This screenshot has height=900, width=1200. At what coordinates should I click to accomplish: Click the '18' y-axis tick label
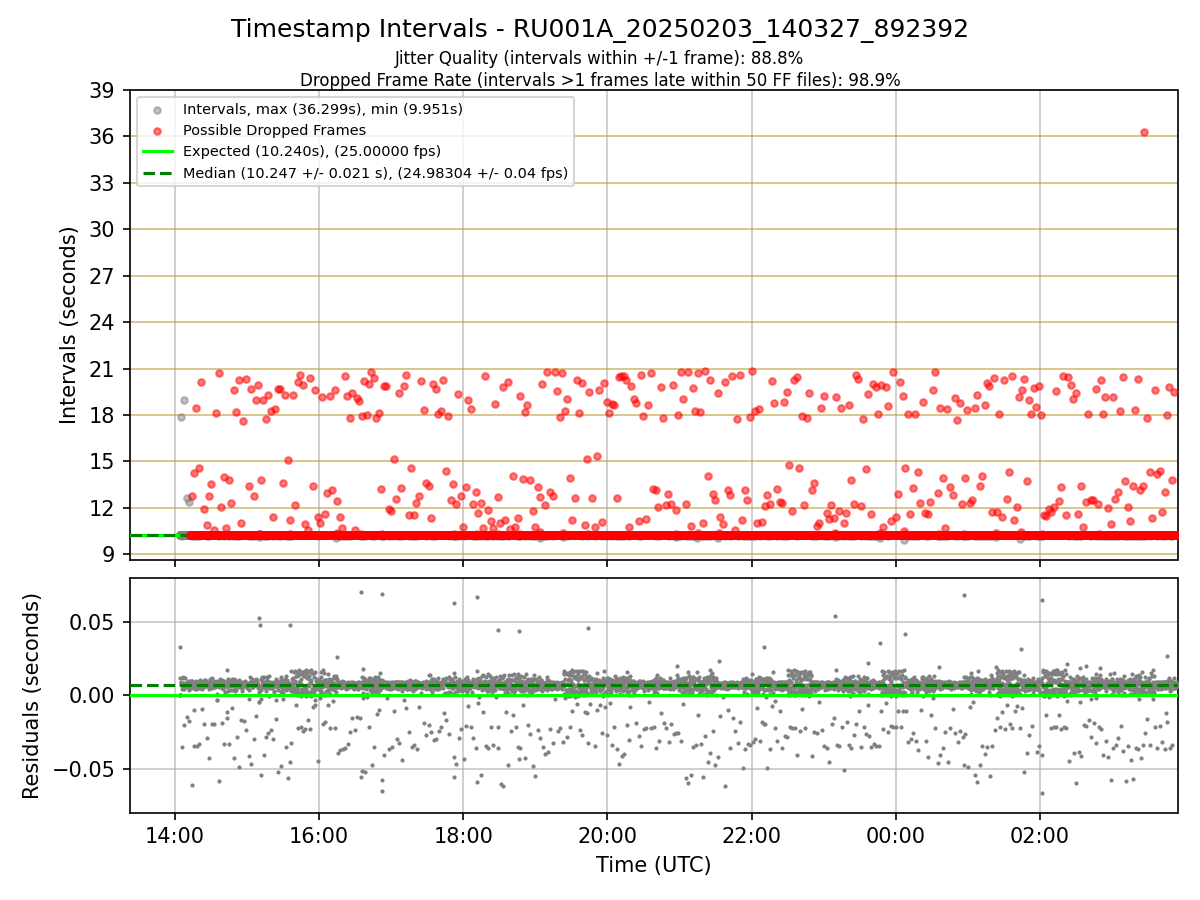coord(104,415)
